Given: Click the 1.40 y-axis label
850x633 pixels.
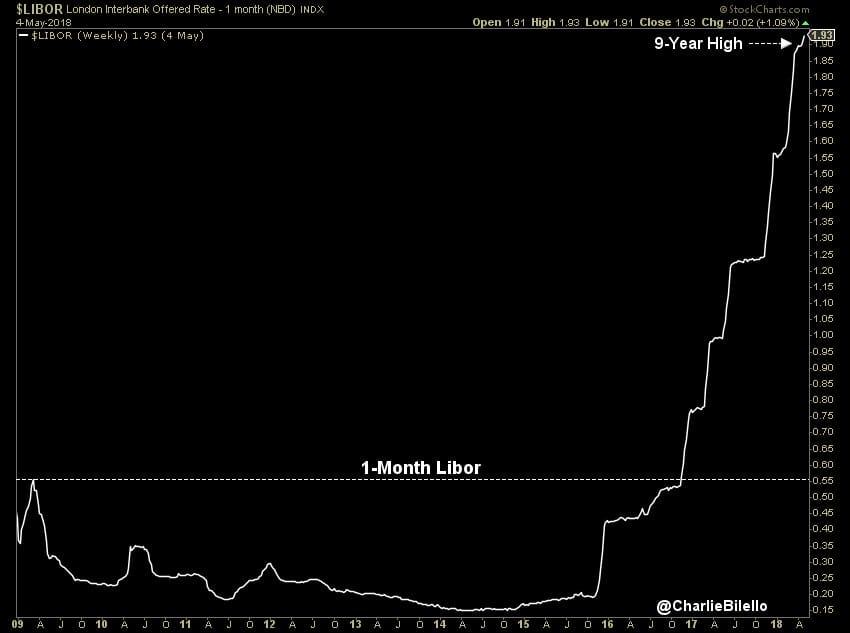Looking at the screenshot, I should 823,205.
